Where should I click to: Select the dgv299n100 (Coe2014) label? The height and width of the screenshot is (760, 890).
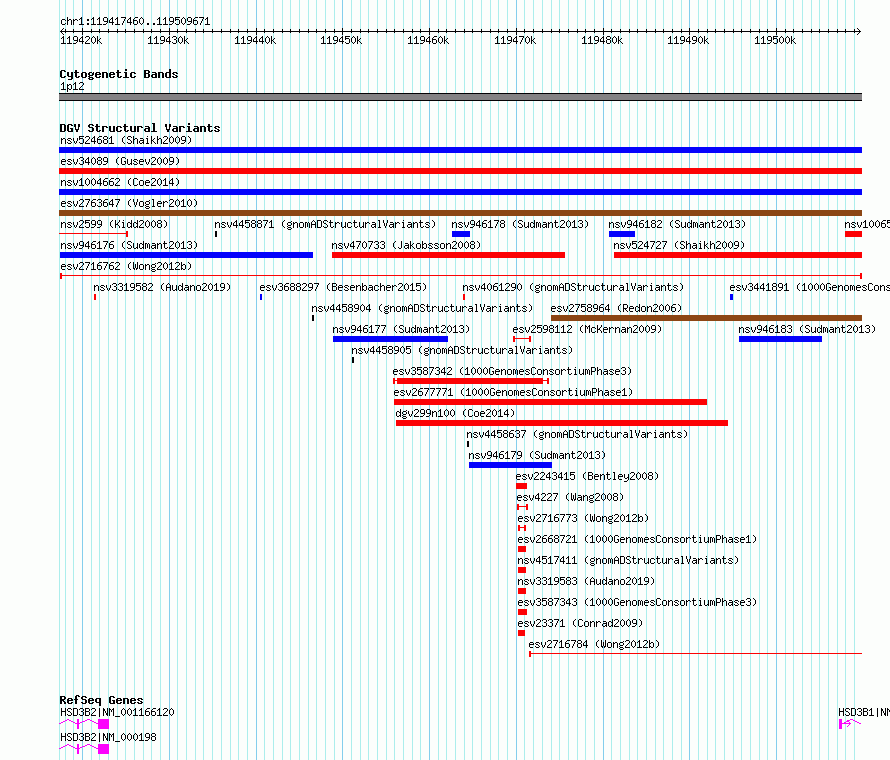click(455, 413)
